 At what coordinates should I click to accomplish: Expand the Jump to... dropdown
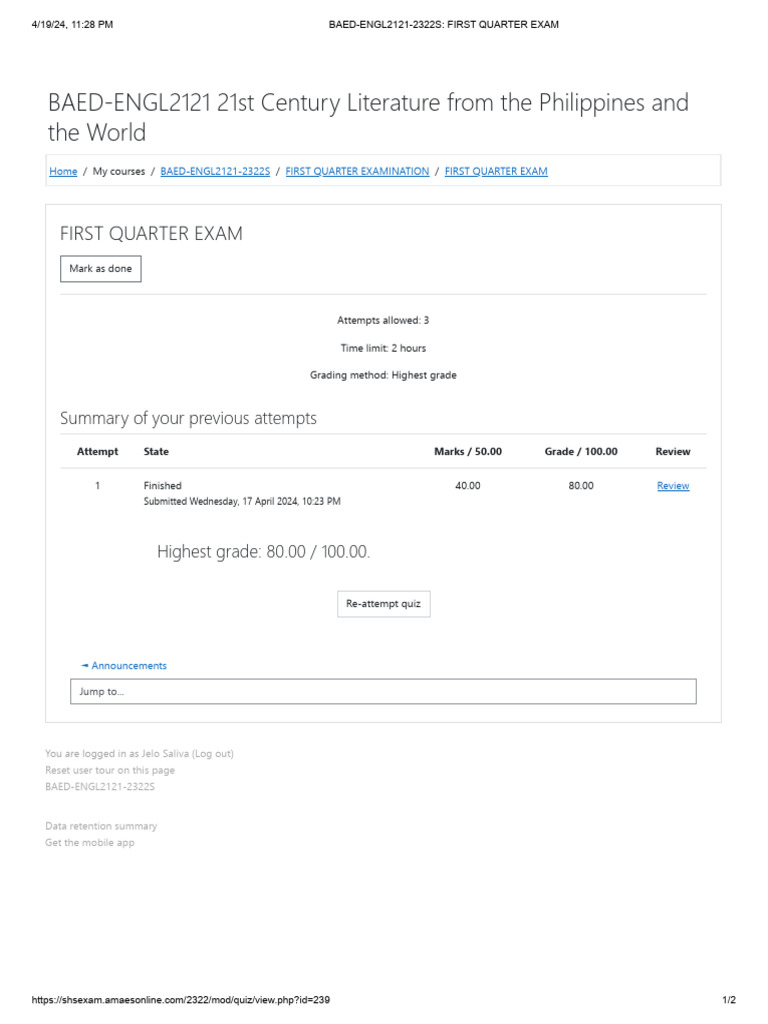(x=383, y=691)
